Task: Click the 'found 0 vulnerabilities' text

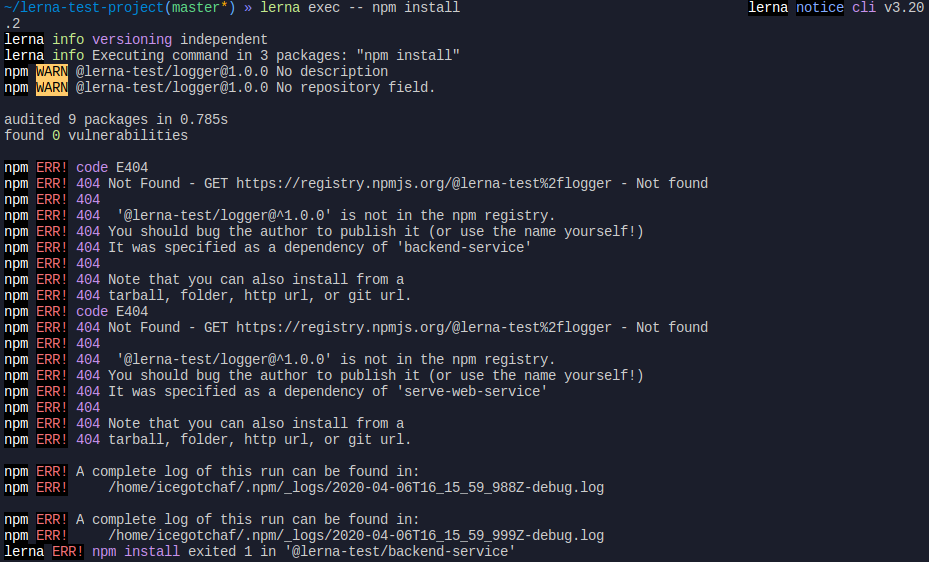Action: point(96,136)
